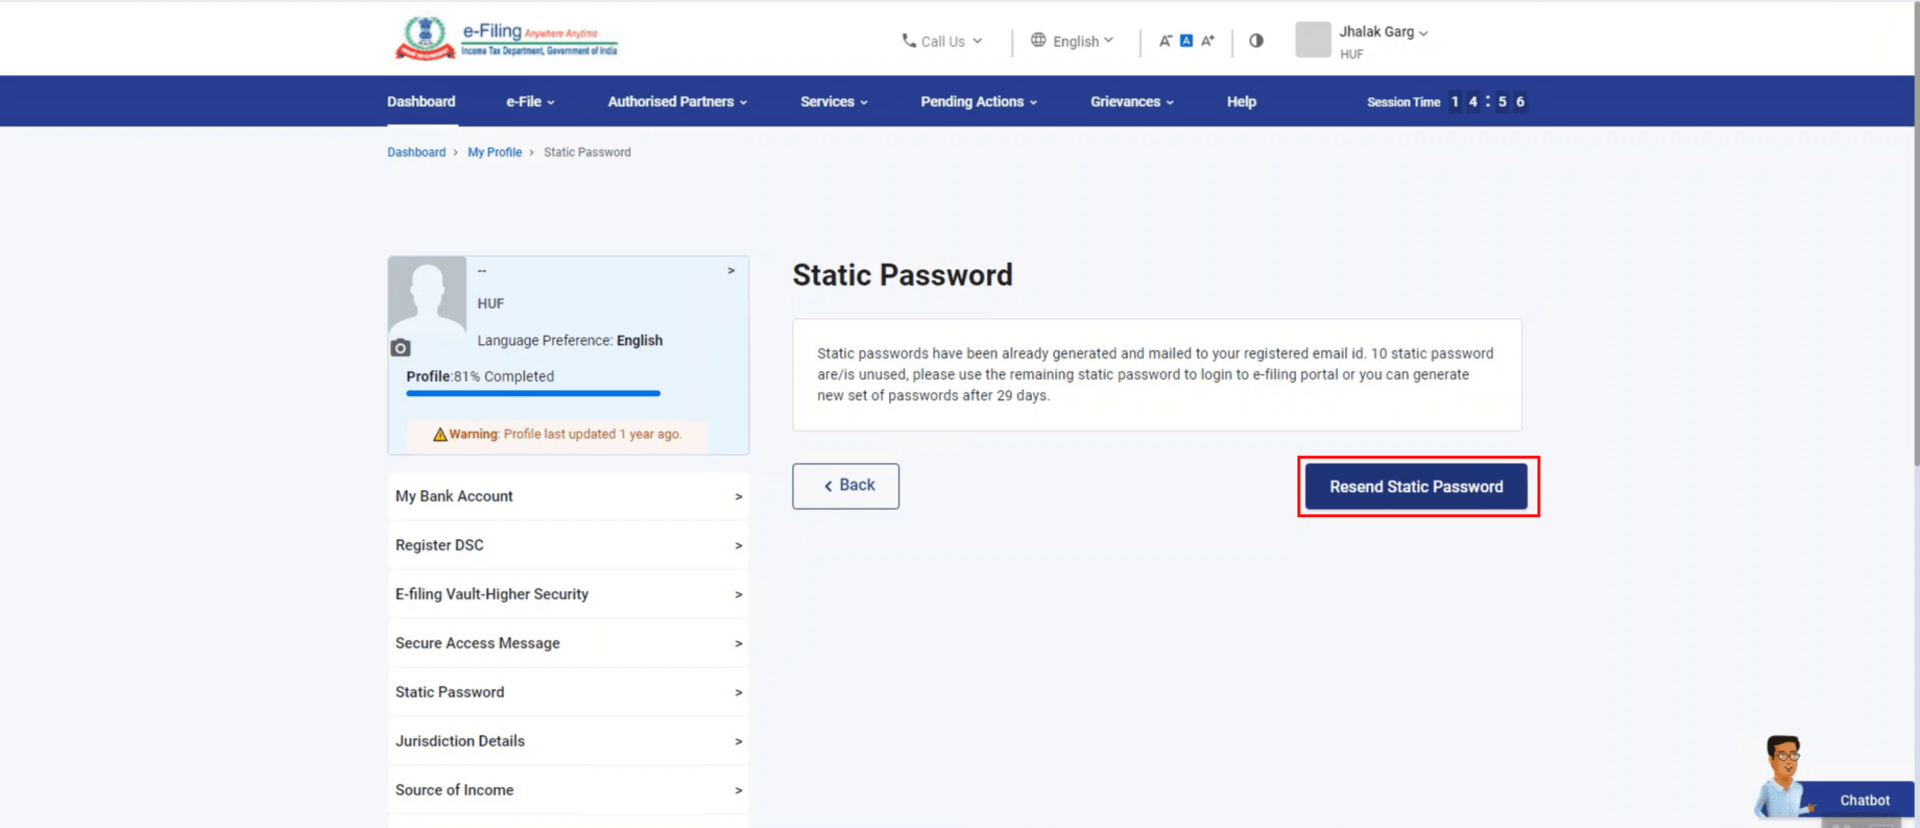Open the Chatbot assistant

click(x=1863, y=800)
